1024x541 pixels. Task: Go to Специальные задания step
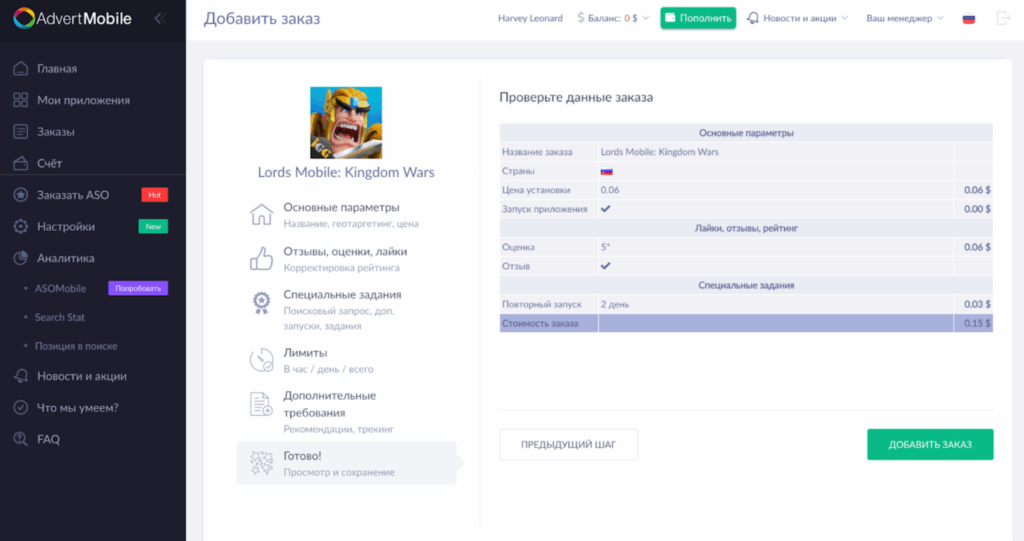pyautogui.click(x=346, y=310)
